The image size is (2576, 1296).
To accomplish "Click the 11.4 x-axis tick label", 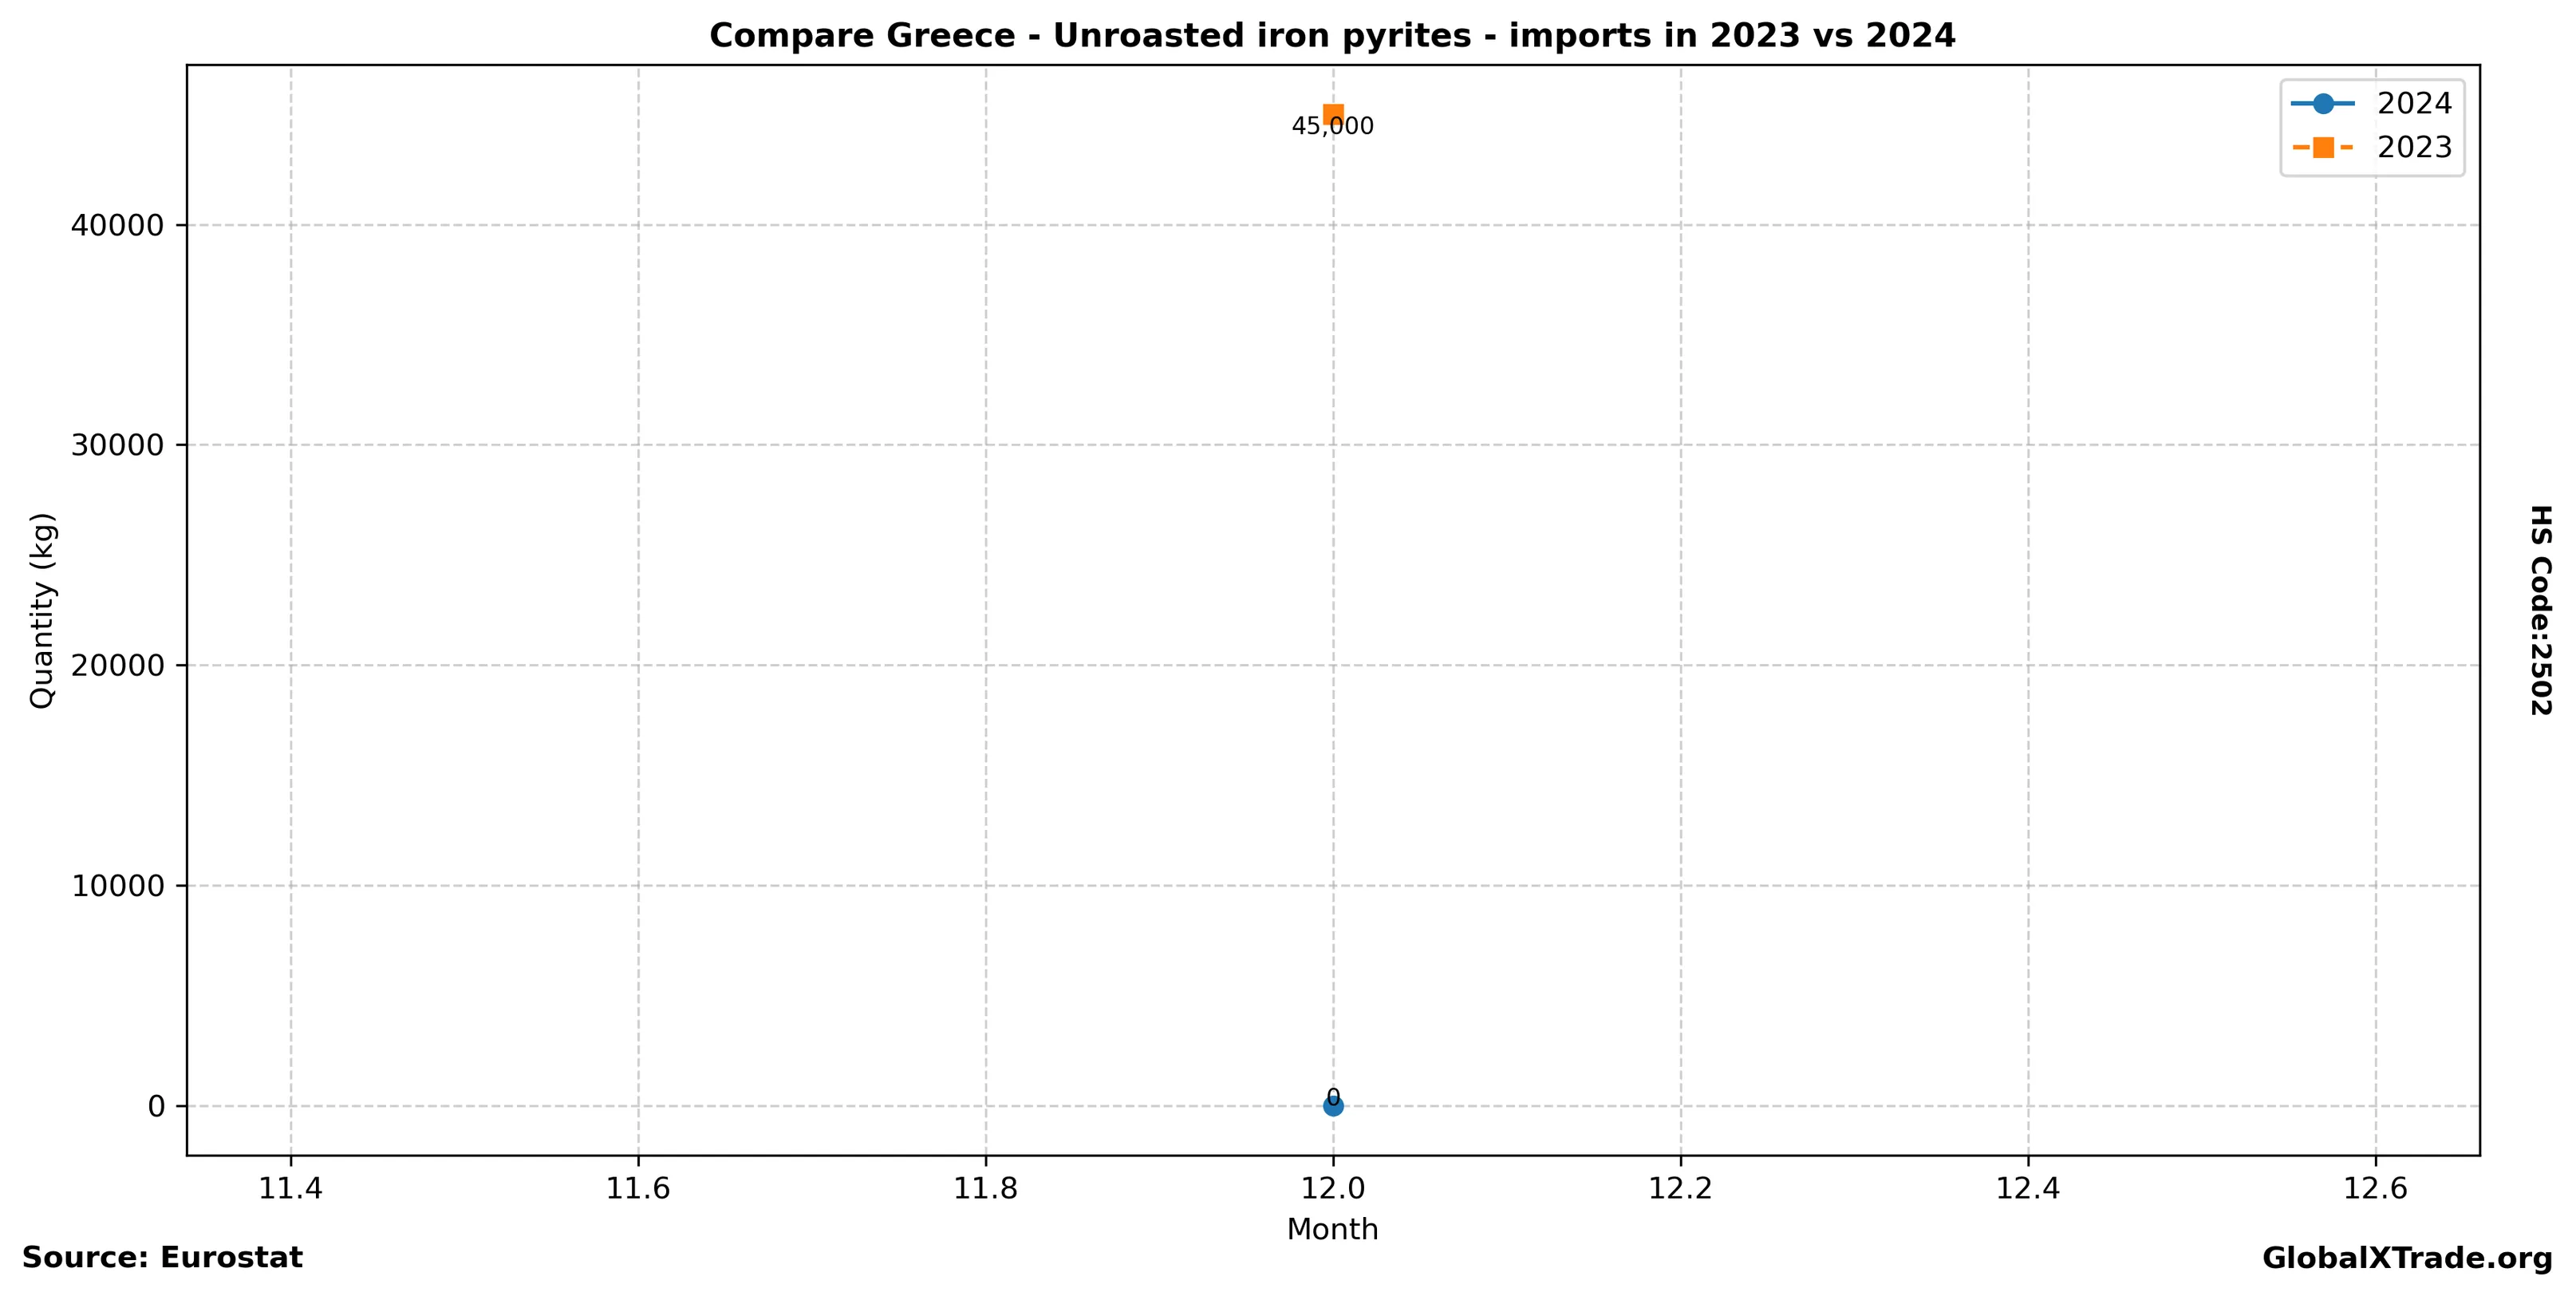I will tap(291, 1188).
